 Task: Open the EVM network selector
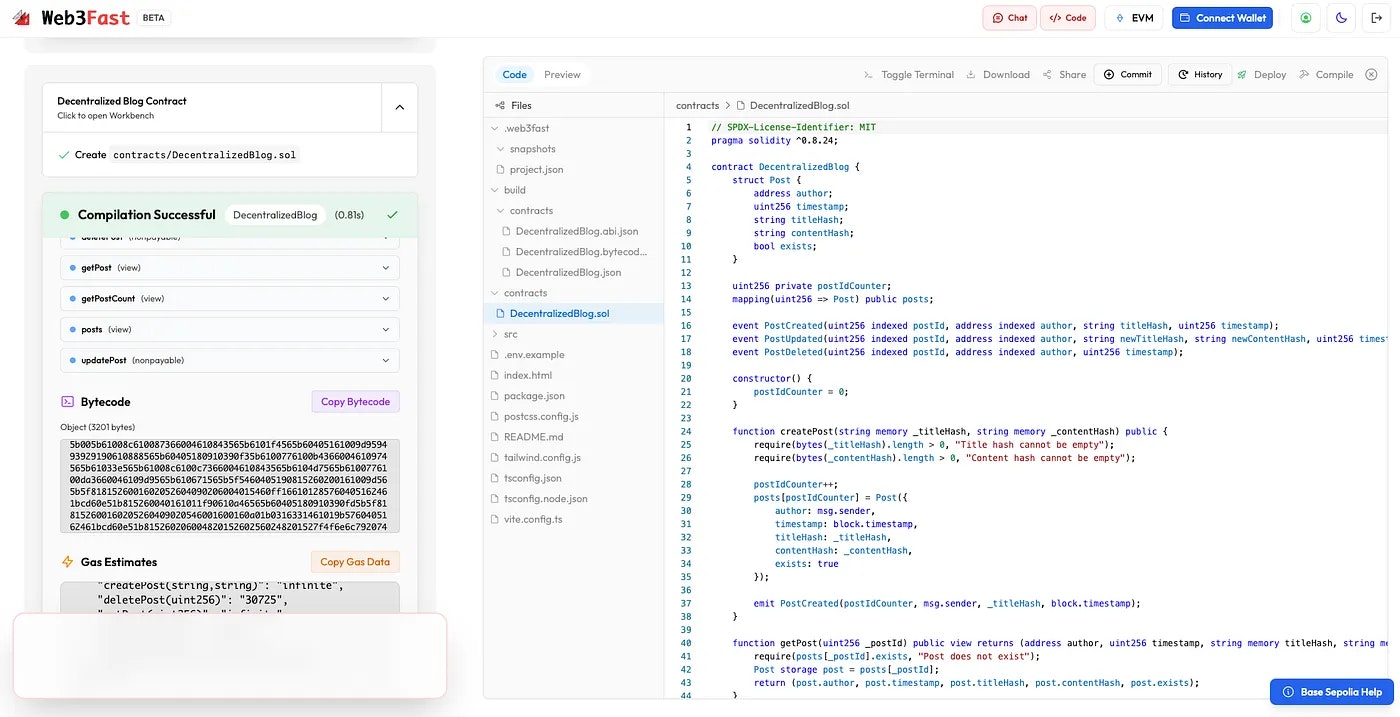(x=1134, y=18)
